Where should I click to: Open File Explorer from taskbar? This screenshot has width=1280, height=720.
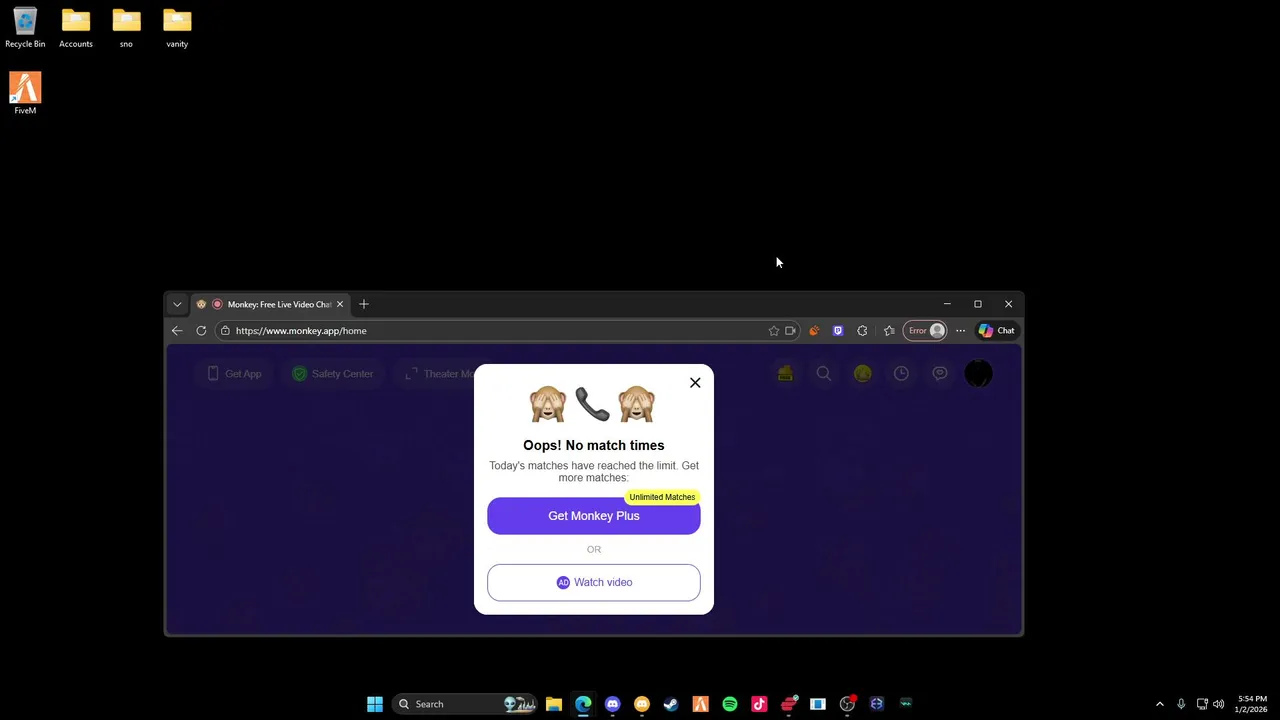[x=554, y=704]
